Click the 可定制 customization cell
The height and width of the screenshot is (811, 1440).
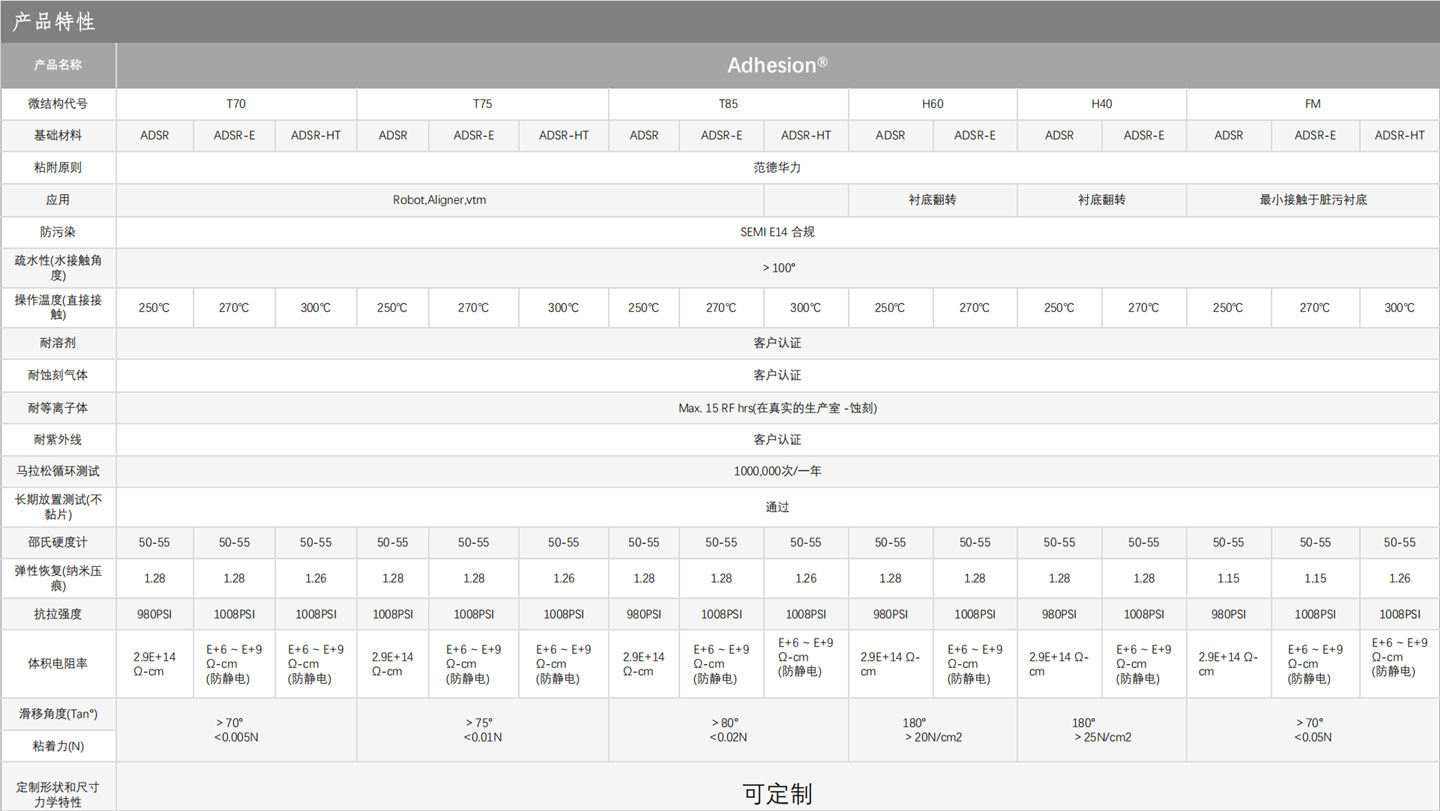coord(777,793)
